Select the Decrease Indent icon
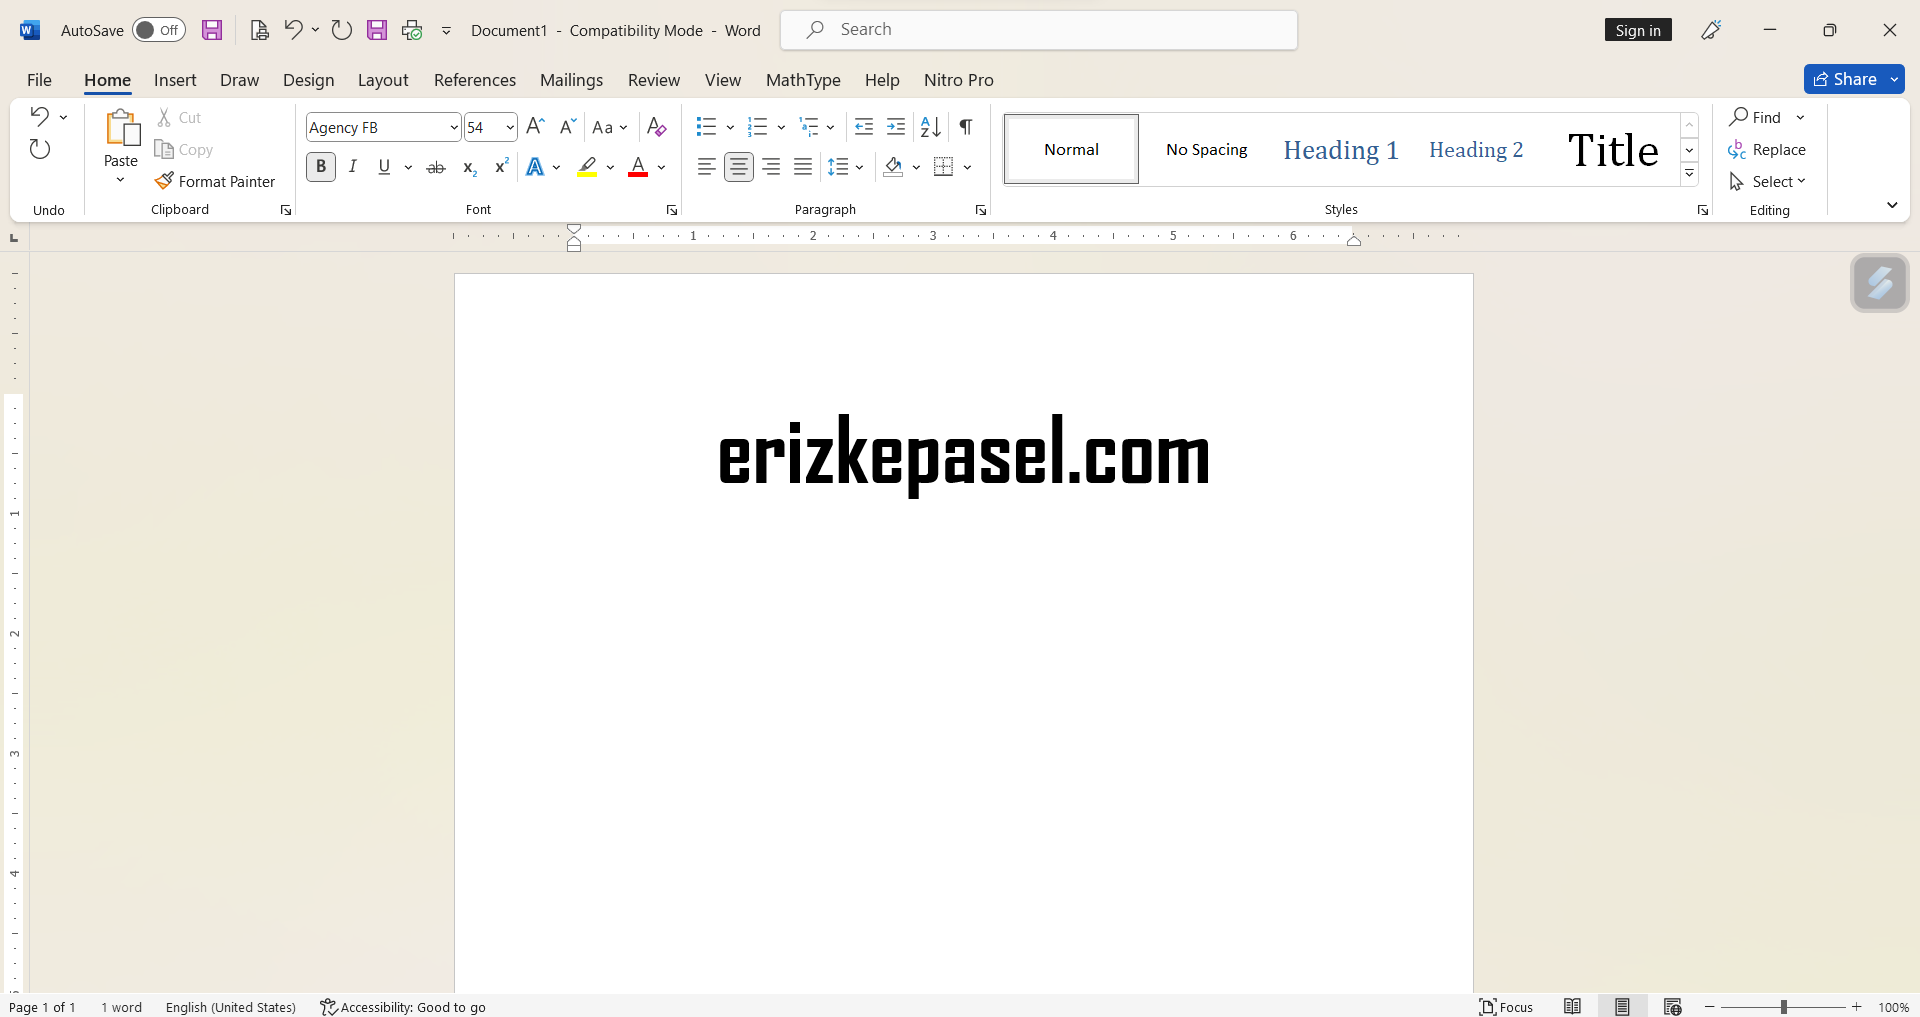The image size is (1920, 1017). click(864, 127)
